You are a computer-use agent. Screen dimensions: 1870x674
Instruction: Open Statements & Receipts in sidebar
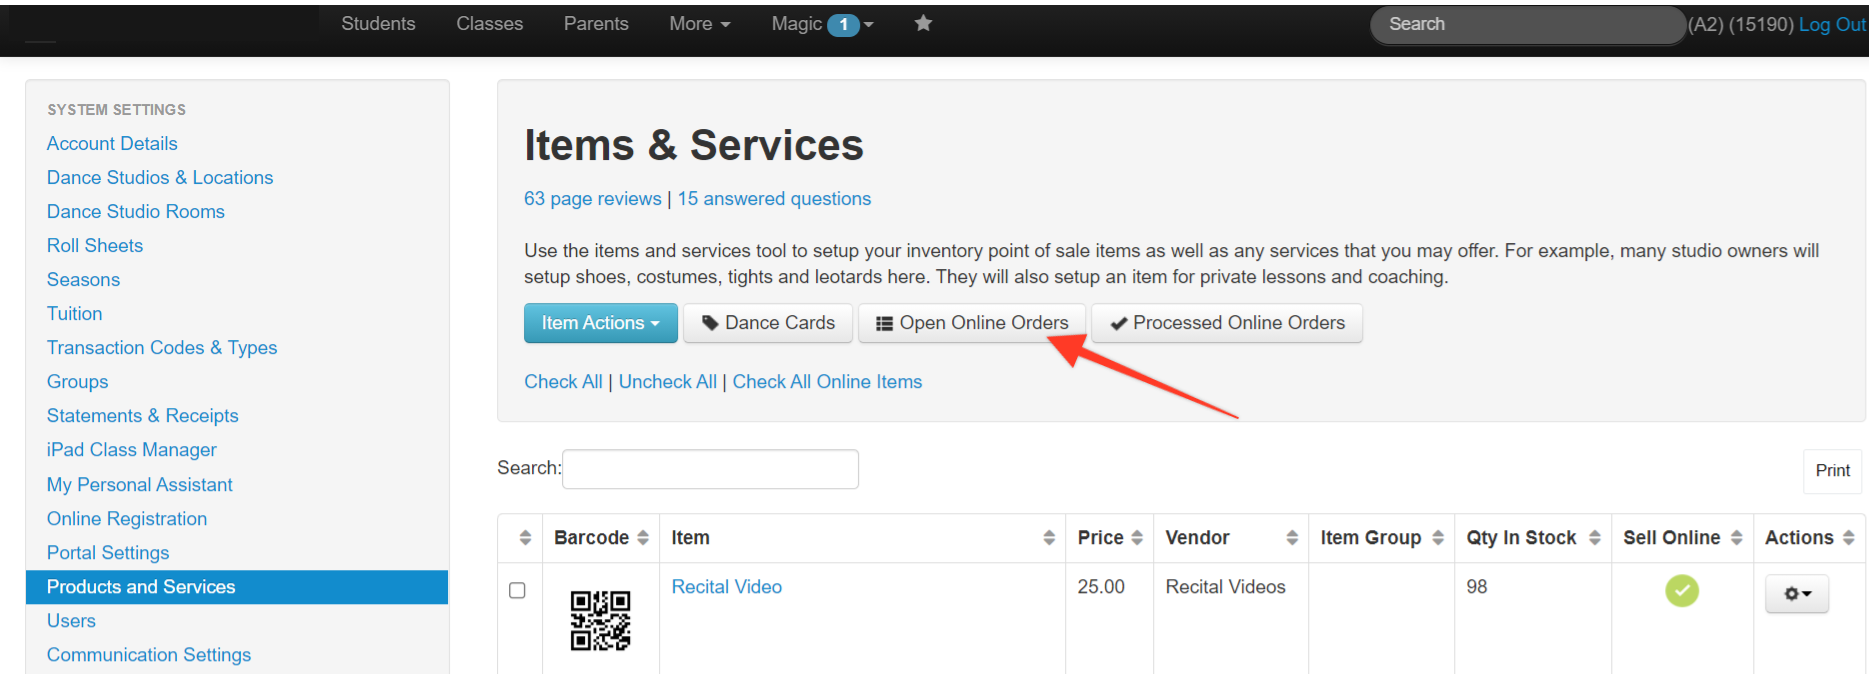143,416
